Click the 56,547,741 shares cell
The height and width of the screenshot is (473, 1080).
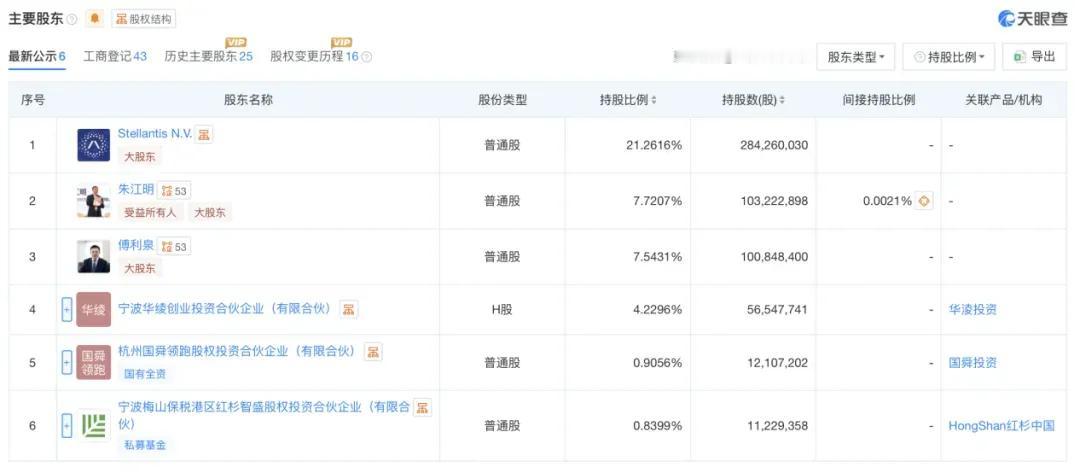coord(777,310)
